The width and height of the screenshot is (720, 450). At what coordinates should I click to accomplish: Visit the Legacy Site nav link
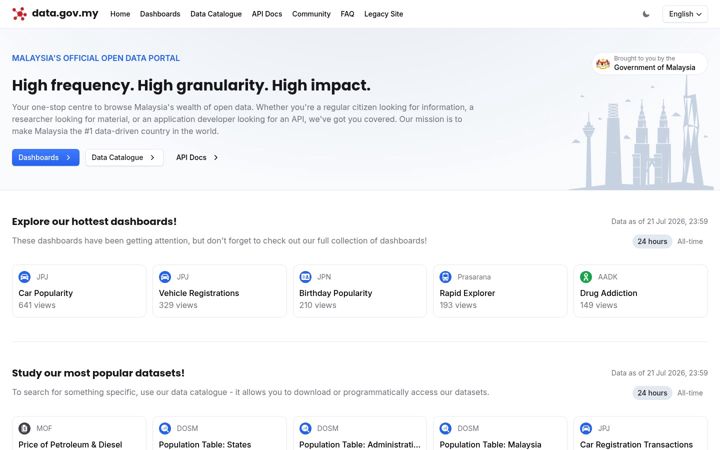click(x=383, y=14)
